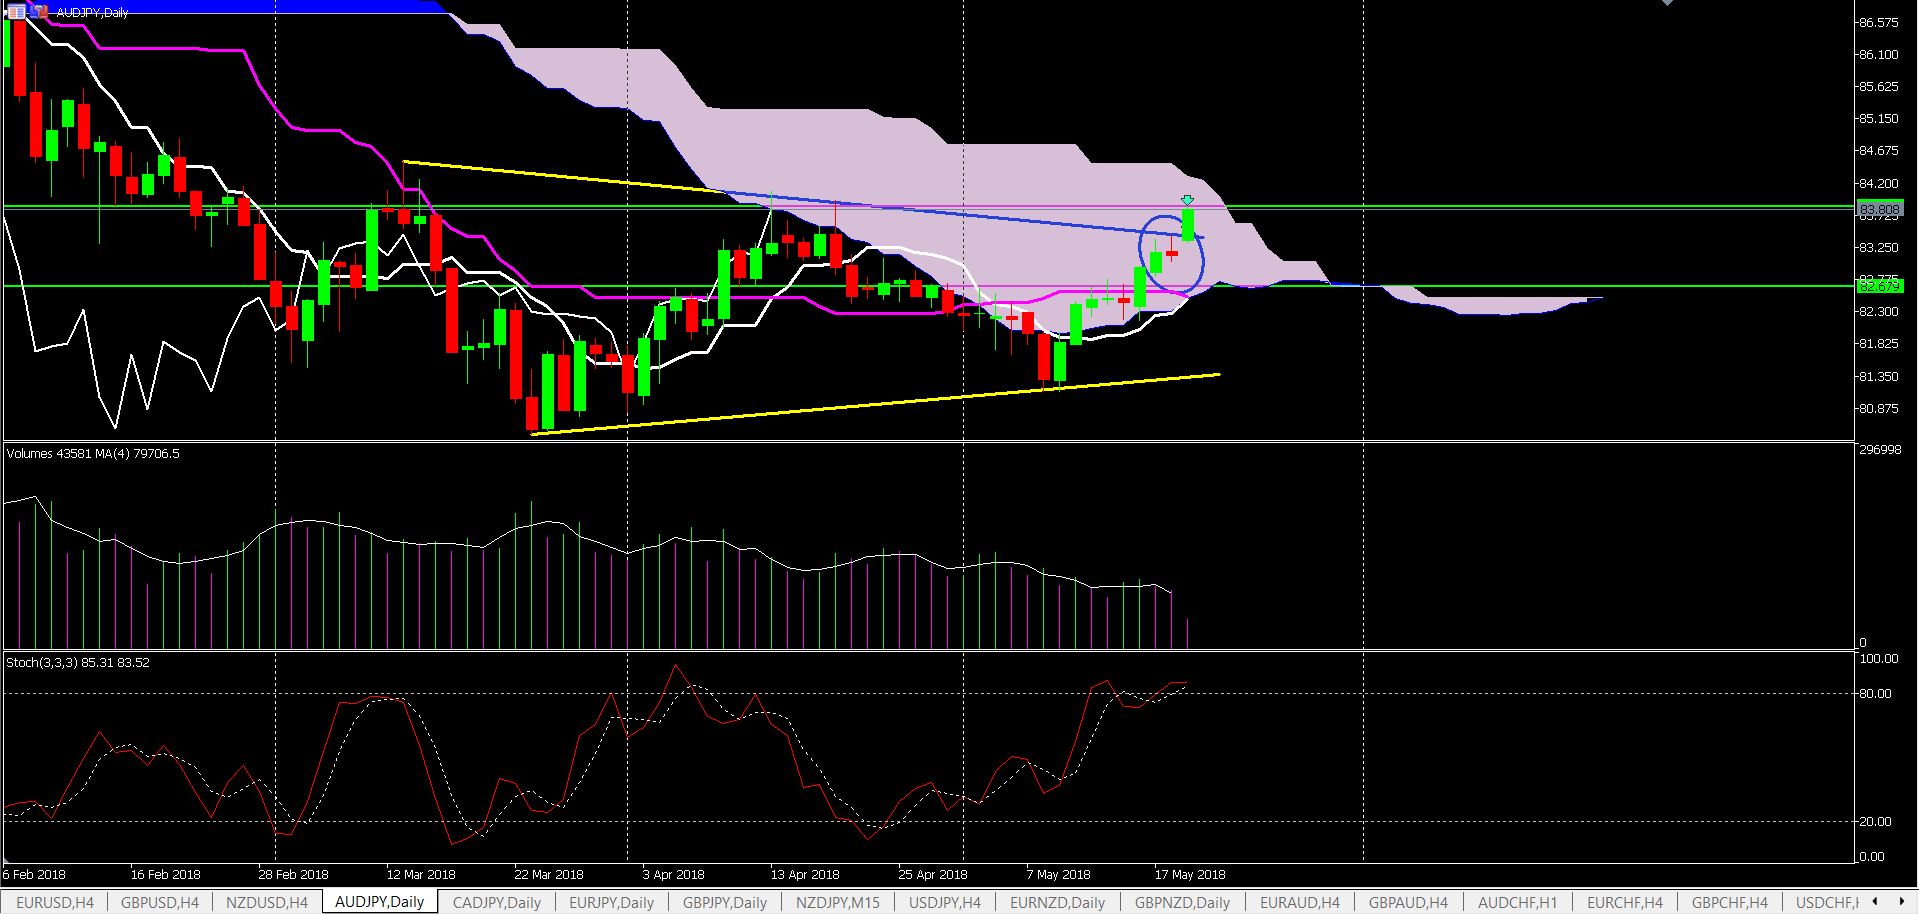Switch to the EURUSD,H4 chart tab

(55, 902)
